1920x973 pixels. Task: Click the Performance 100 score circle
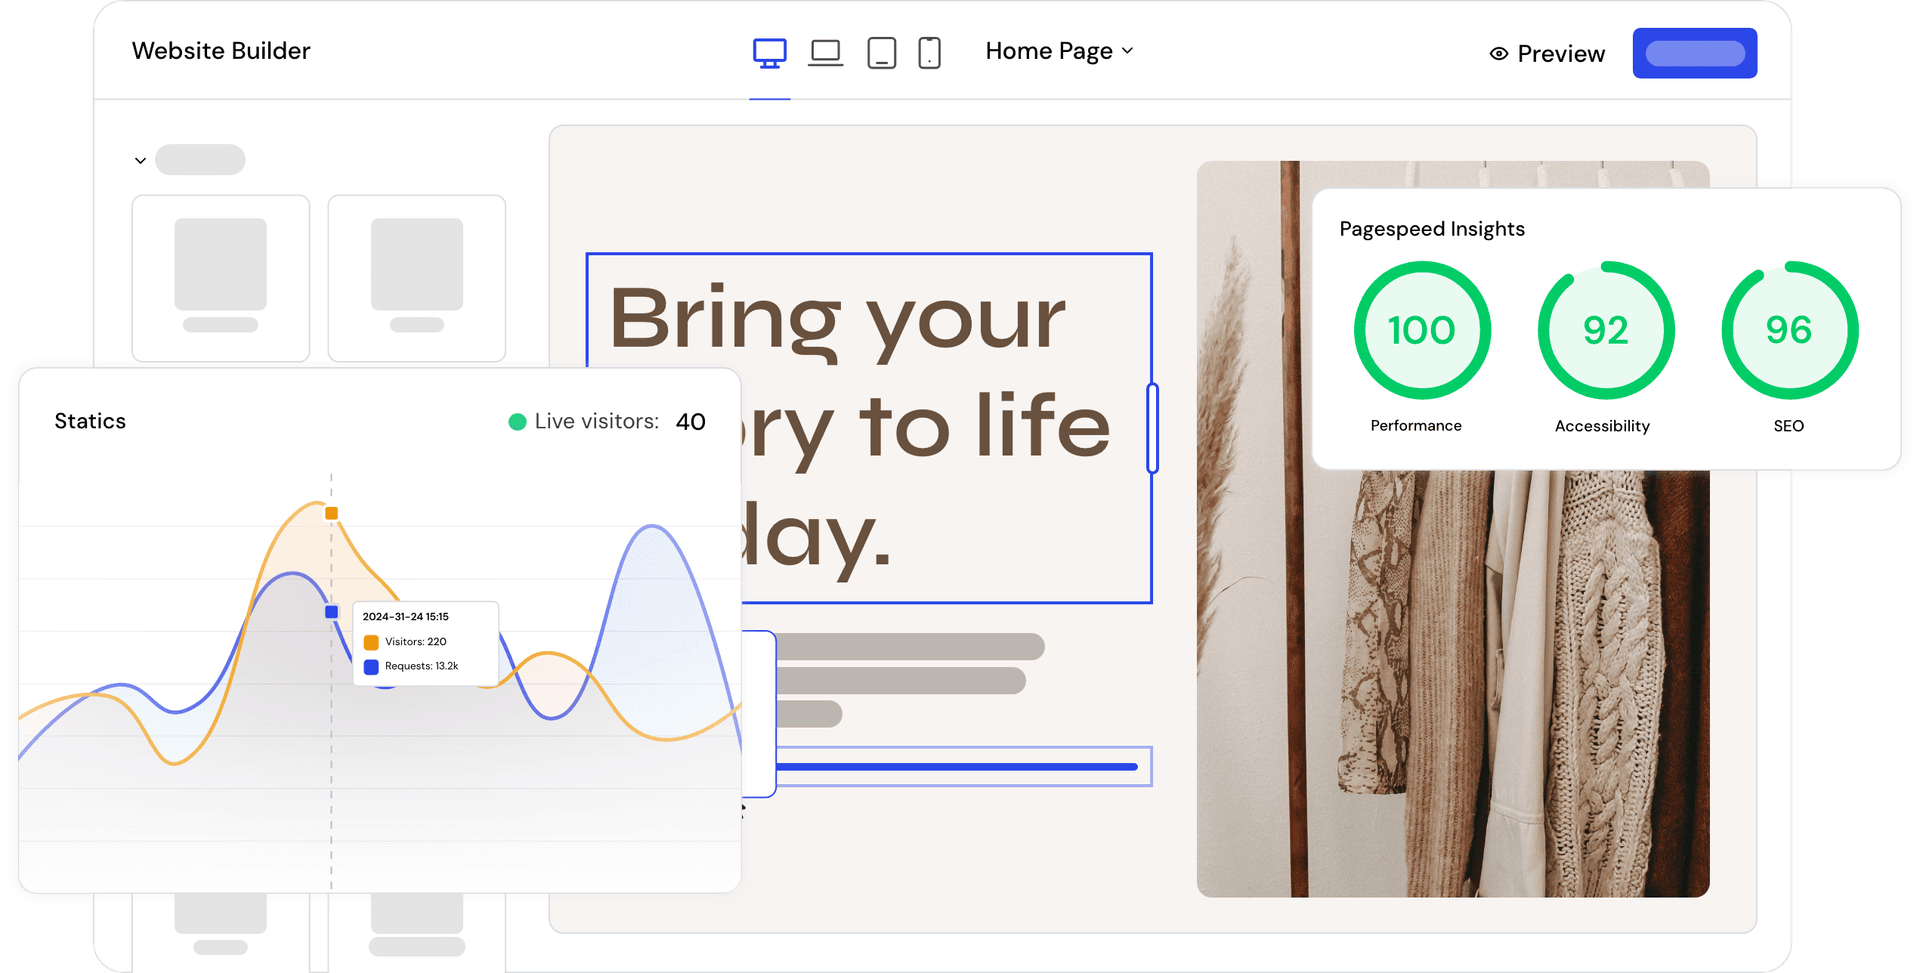coord(1422,330)
